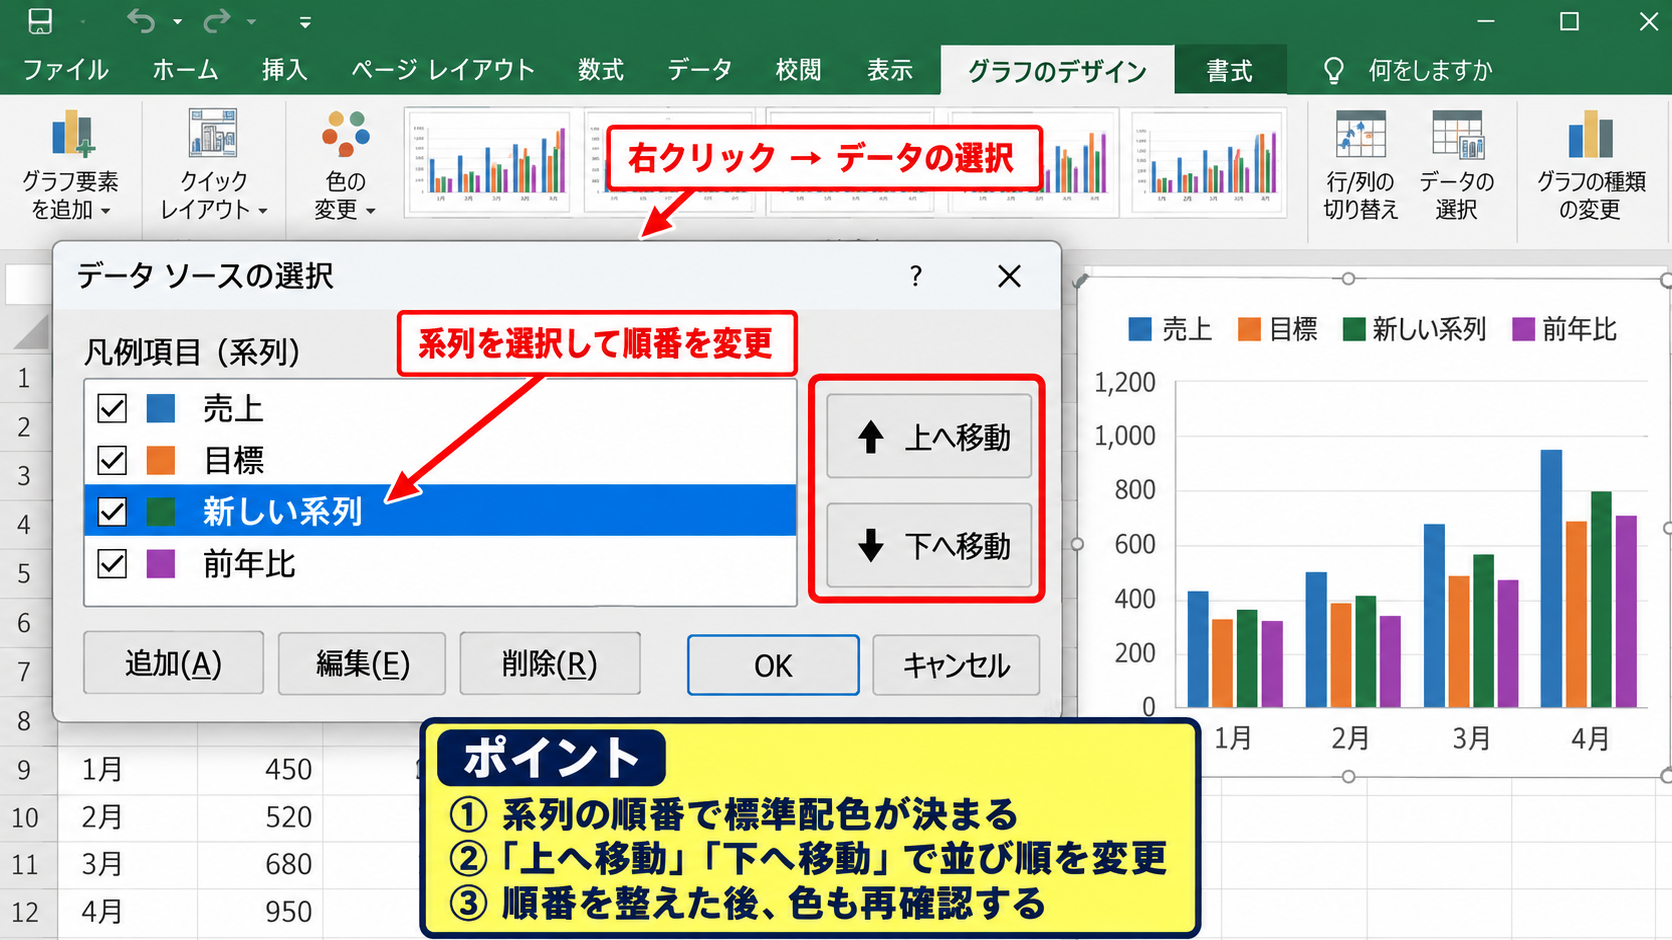Click the 新しい系列 legend entry in chart
The width and height of the screenshot is (1672, 940).
tap(1415, 329)
